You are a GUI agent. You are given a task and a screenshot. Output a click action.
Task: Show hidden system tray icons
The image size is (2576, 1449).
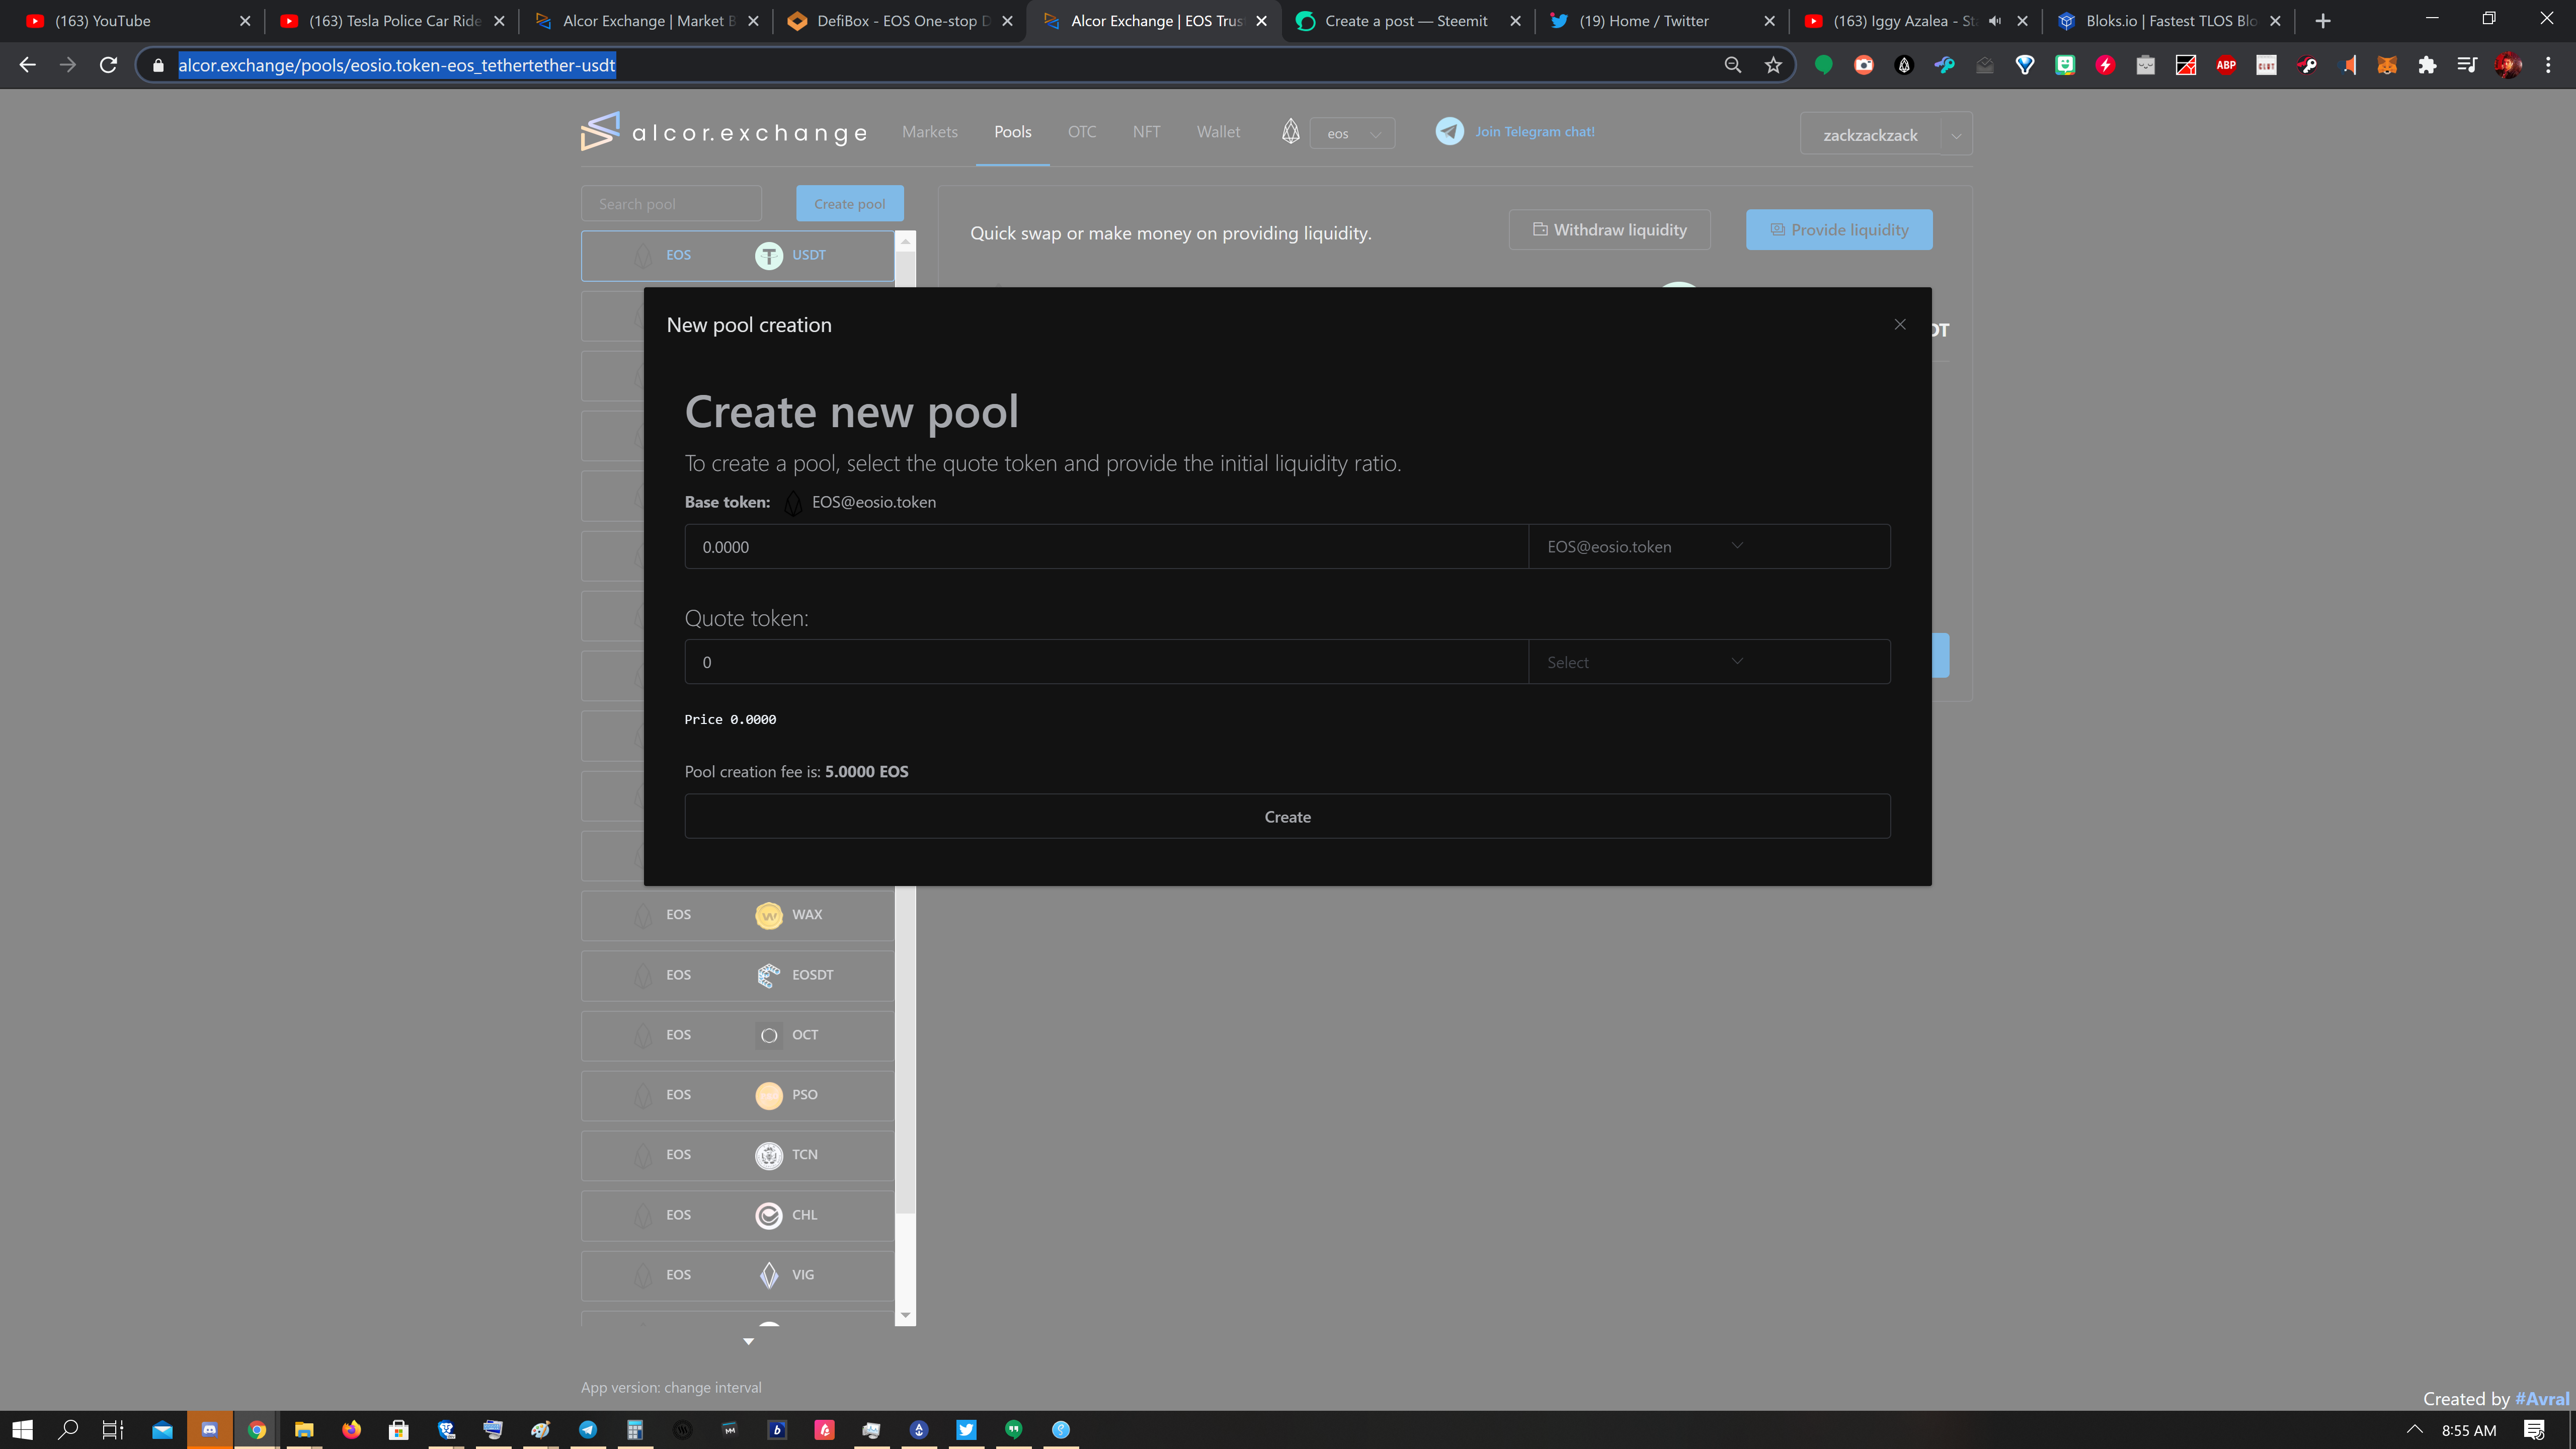pyautogui.click(x=2414, y=1430)
